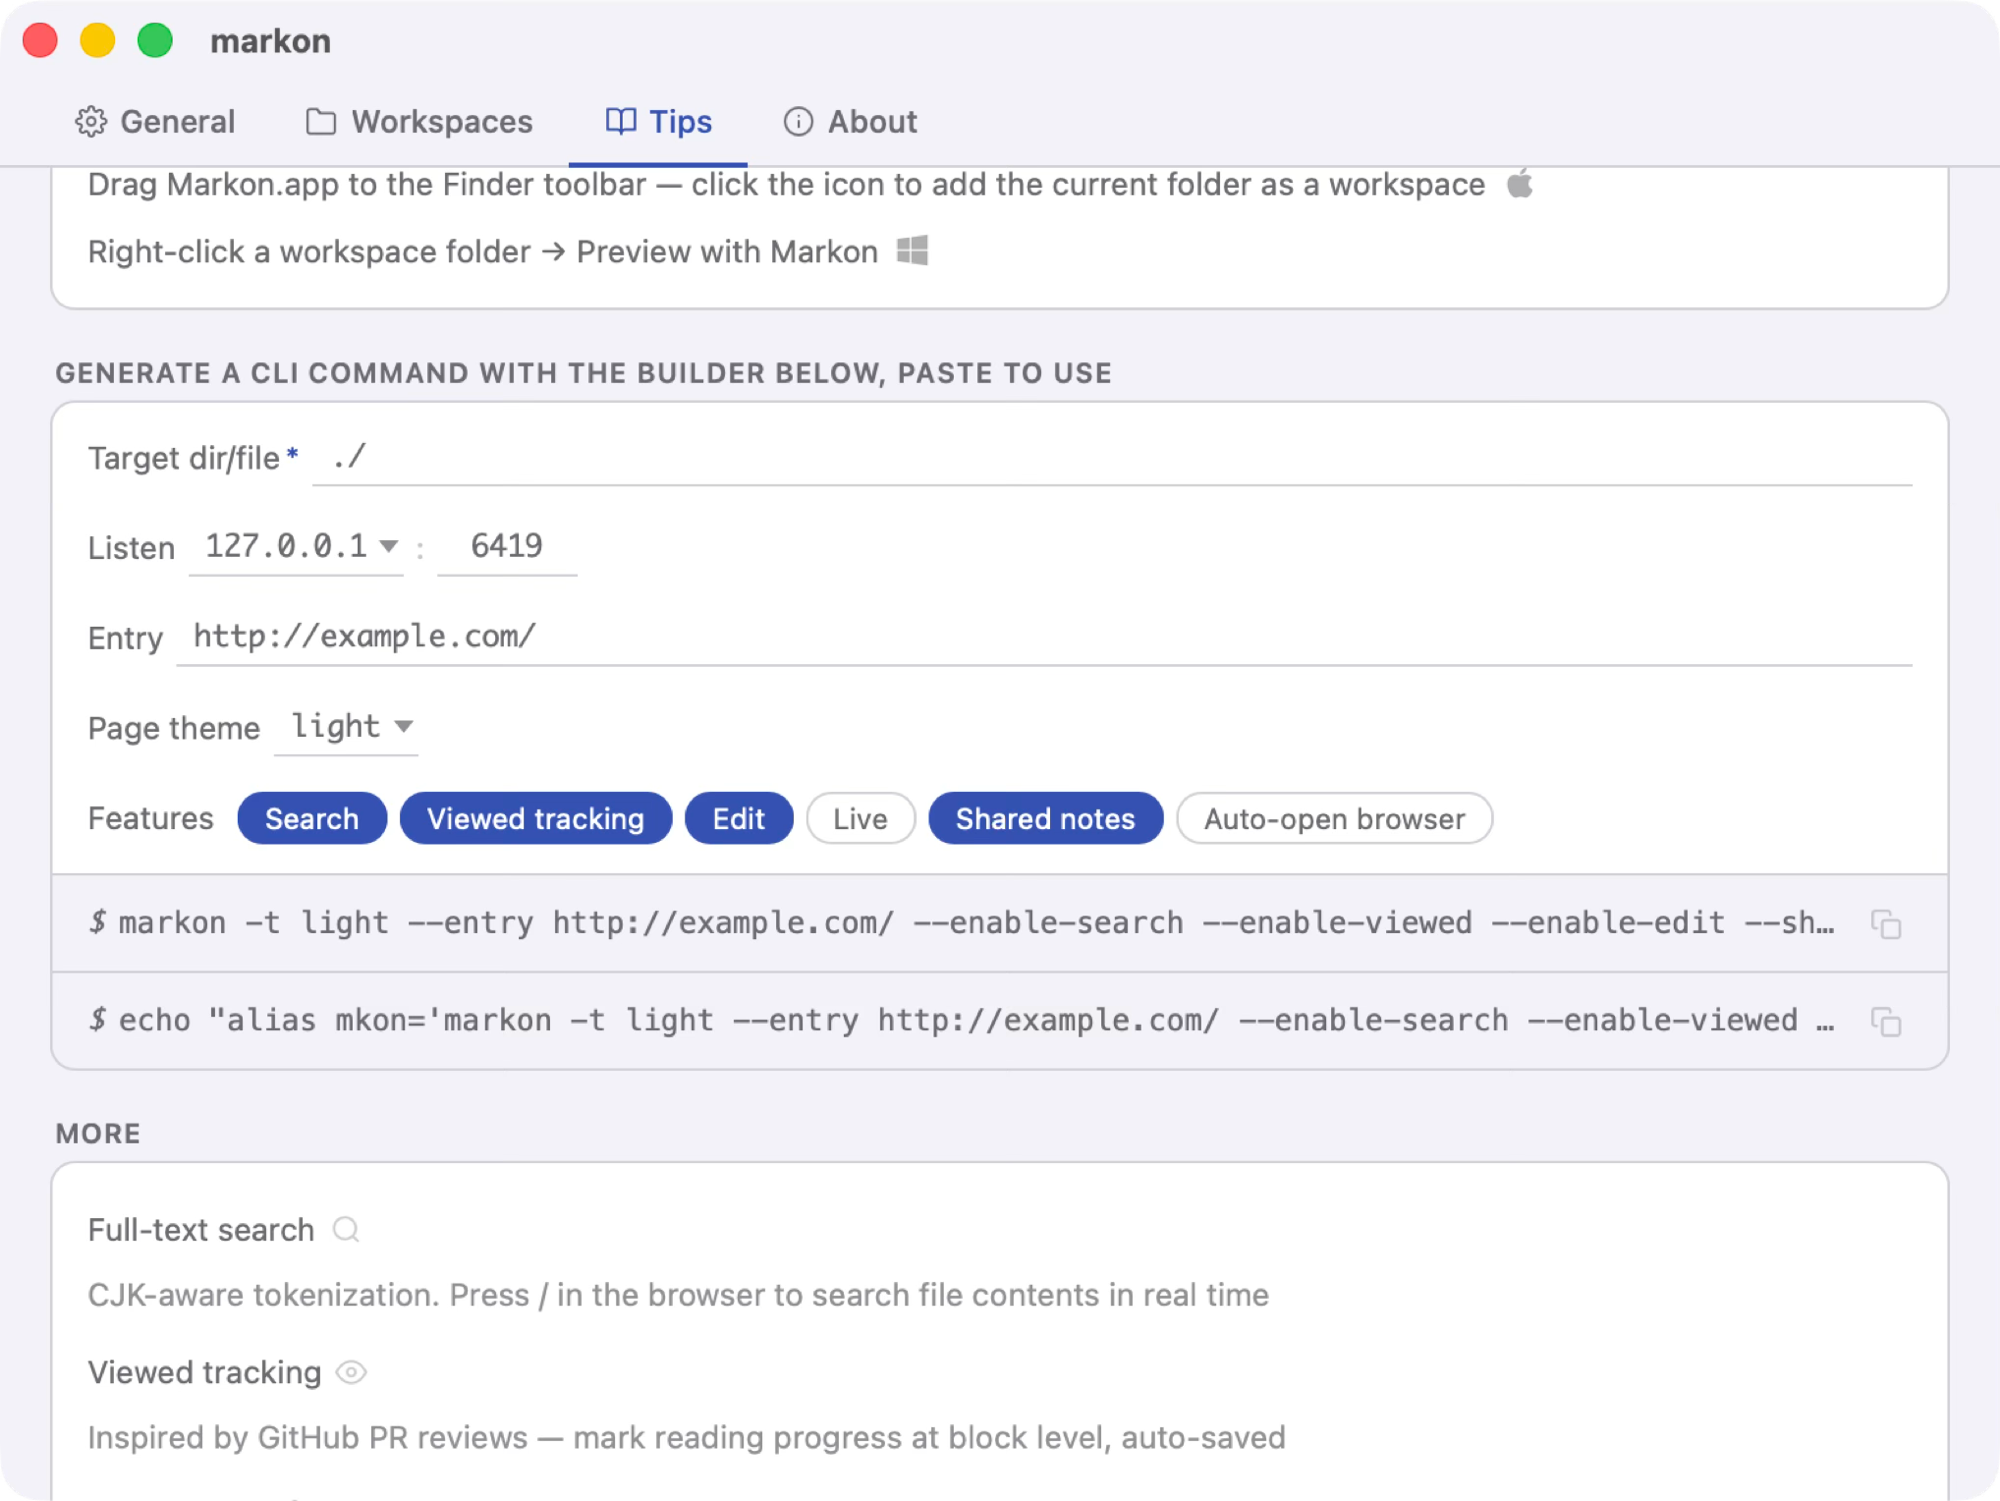Image resolution: width=2000 pixels, height=1501 pixels.
Task: Enable the Auto-open browser chip
Action: tap(1335, 819)
